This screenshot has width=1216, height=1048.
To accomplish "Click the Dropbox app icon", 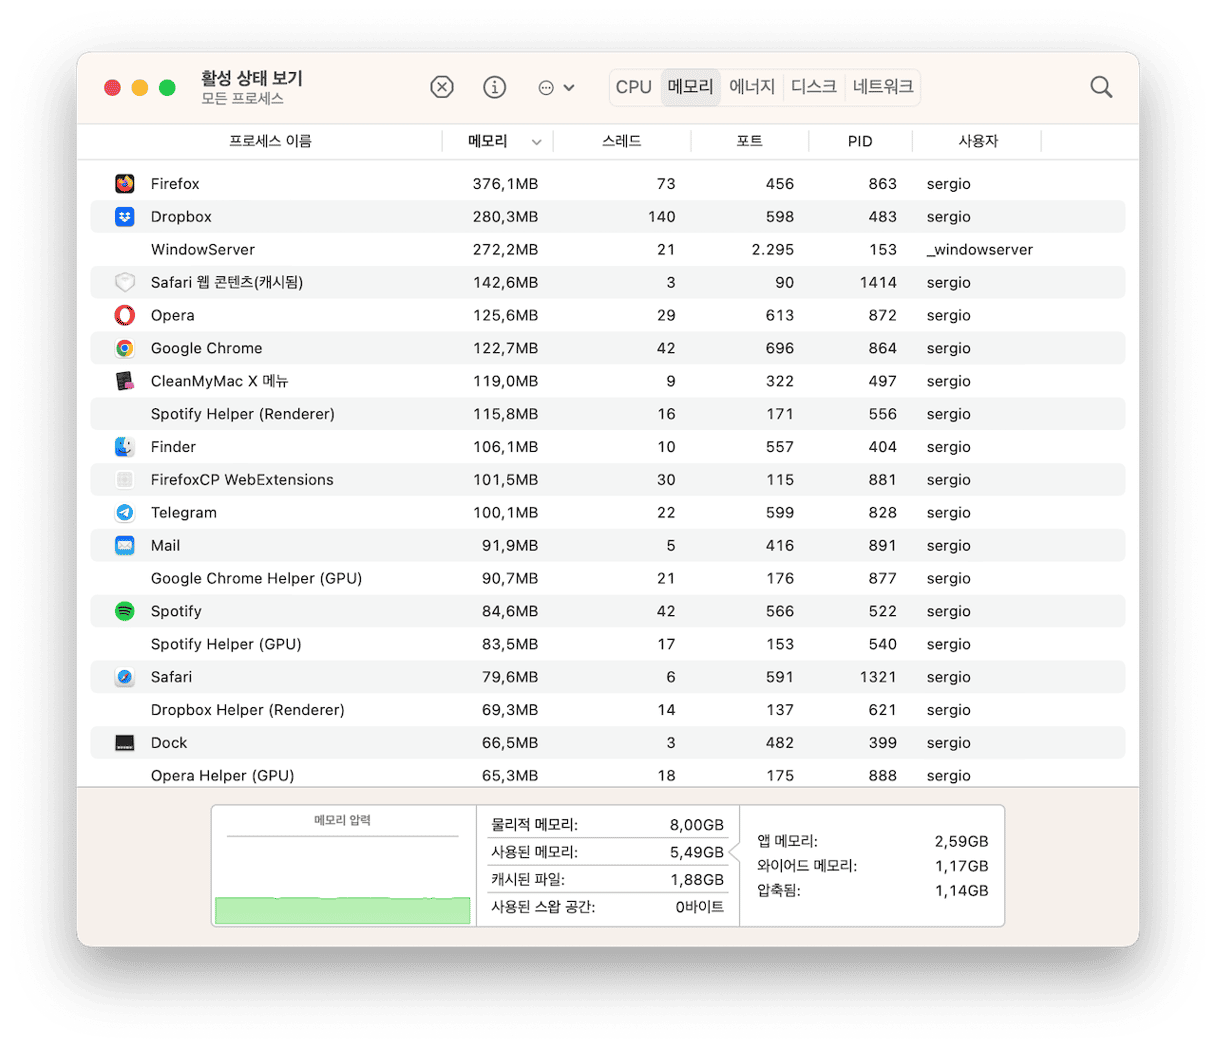I will pos(124,216).
